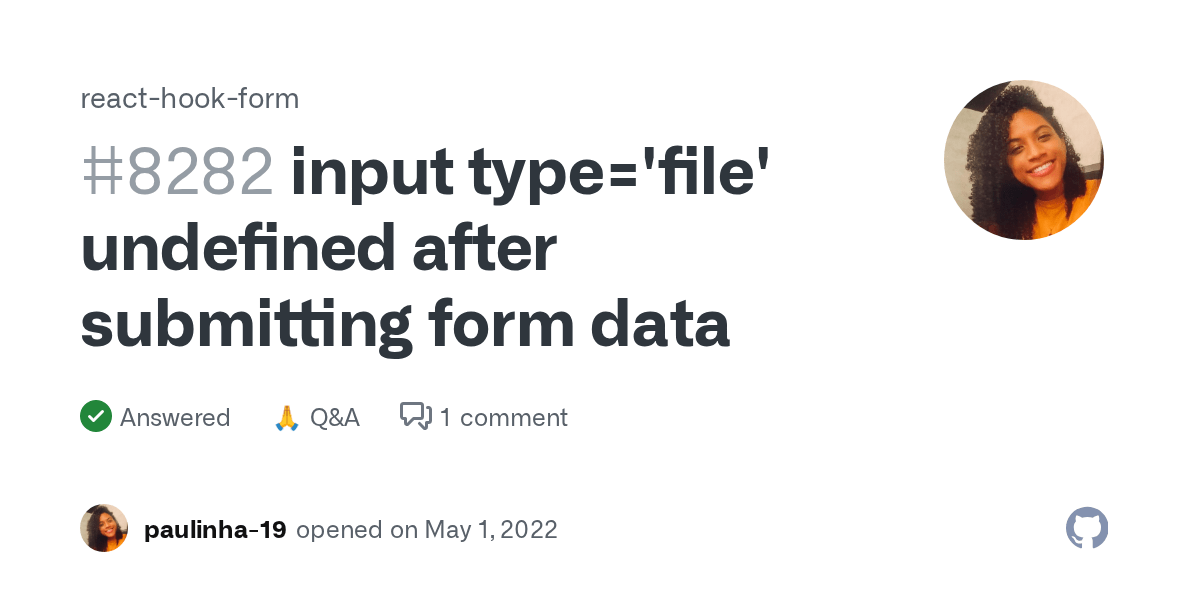Click the "submitting form data" title line
The width and height of the screenshot is (1200, 600).
click(x=405, y=324)
